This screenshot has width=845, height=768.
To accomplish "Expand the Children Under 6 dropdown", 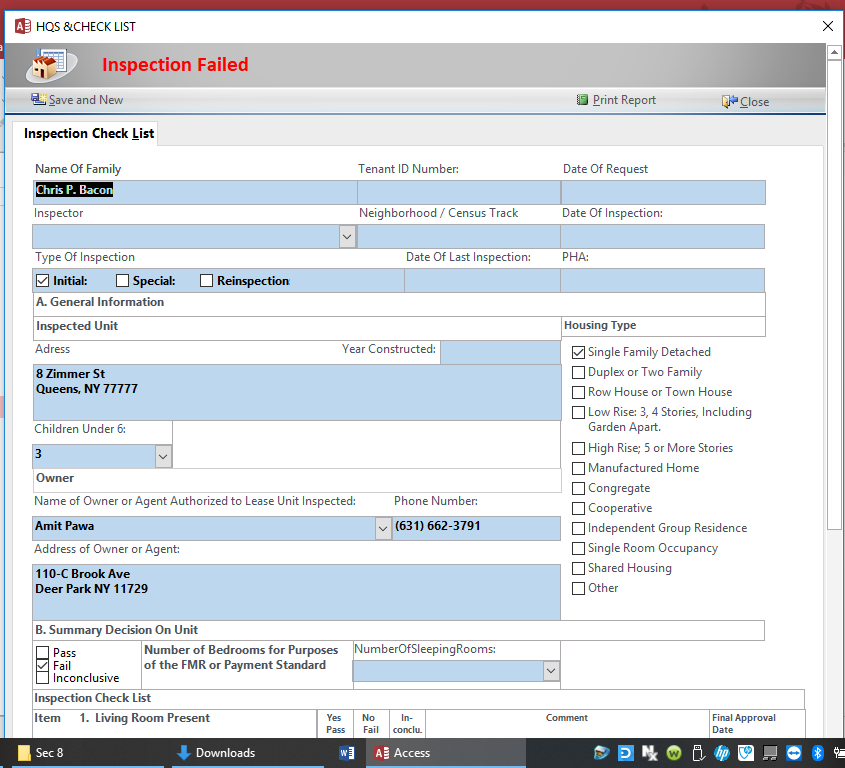I will click(x=163, y=456).
